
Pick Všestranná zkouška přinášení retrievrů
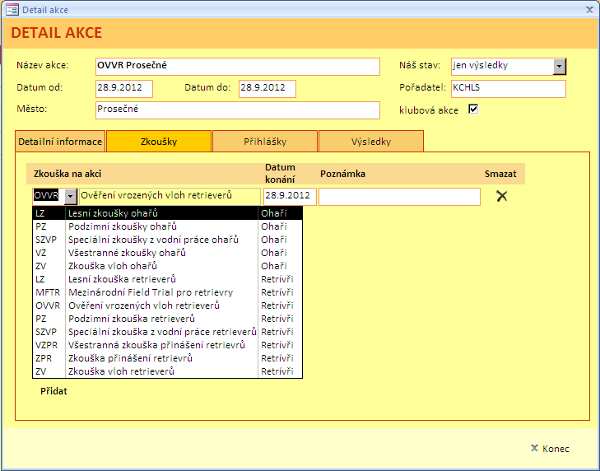pyautogui.click(x=168, y=345)
